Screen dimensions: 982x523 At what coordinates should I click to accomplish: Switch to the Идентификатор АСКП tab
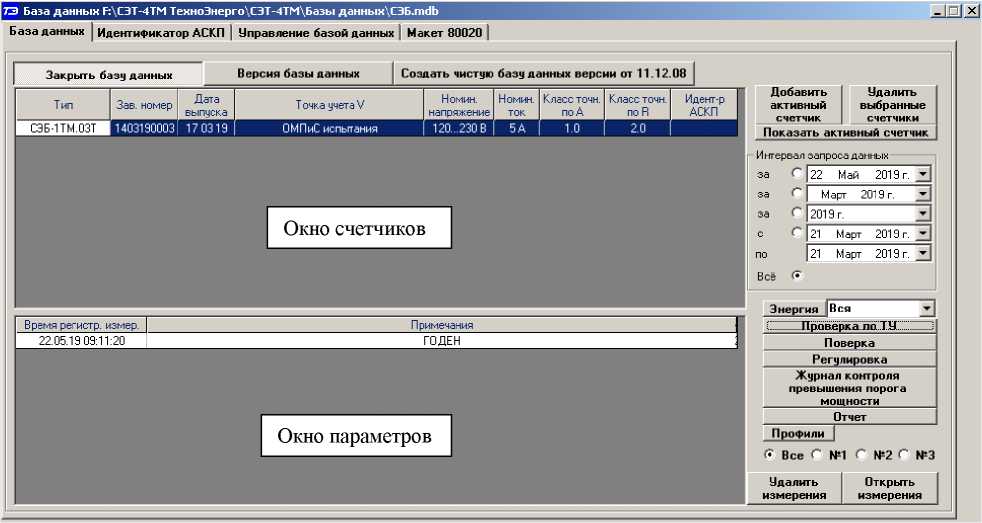click(162, 32)
